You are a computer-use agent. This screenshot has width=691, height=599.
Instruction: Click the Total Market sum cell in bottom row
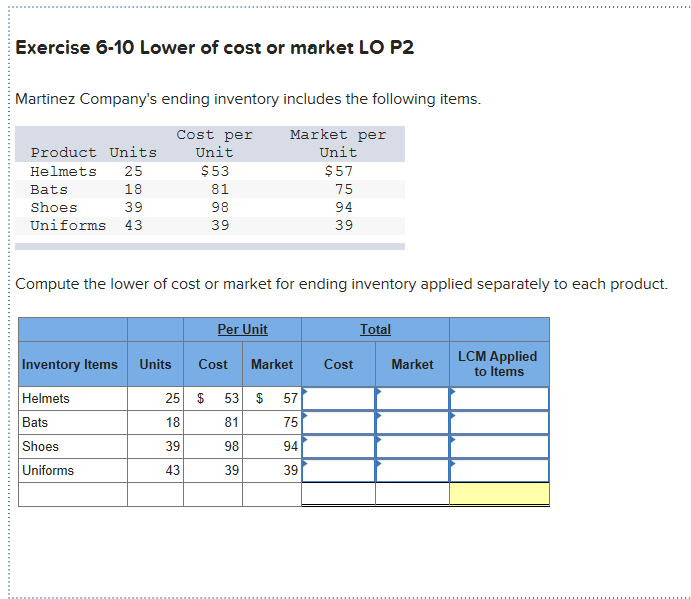(x=412, y=494)
